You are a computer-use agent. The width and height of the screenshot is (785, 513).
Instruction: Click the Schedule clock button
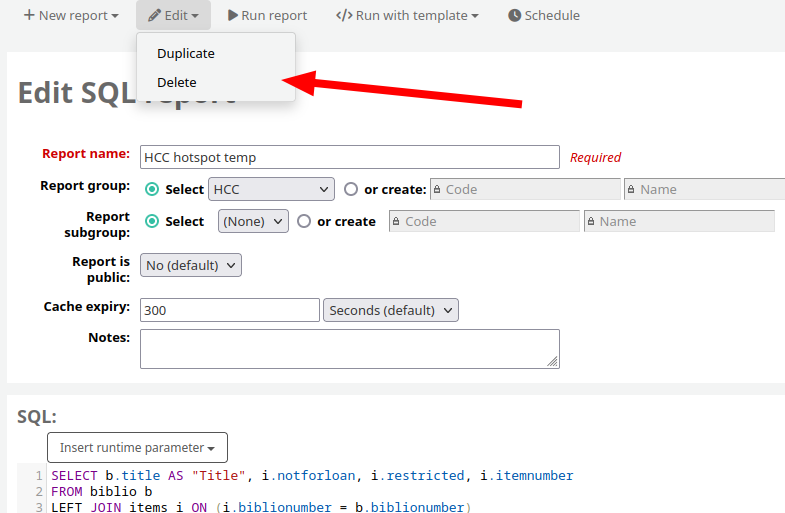click(544, 15)
